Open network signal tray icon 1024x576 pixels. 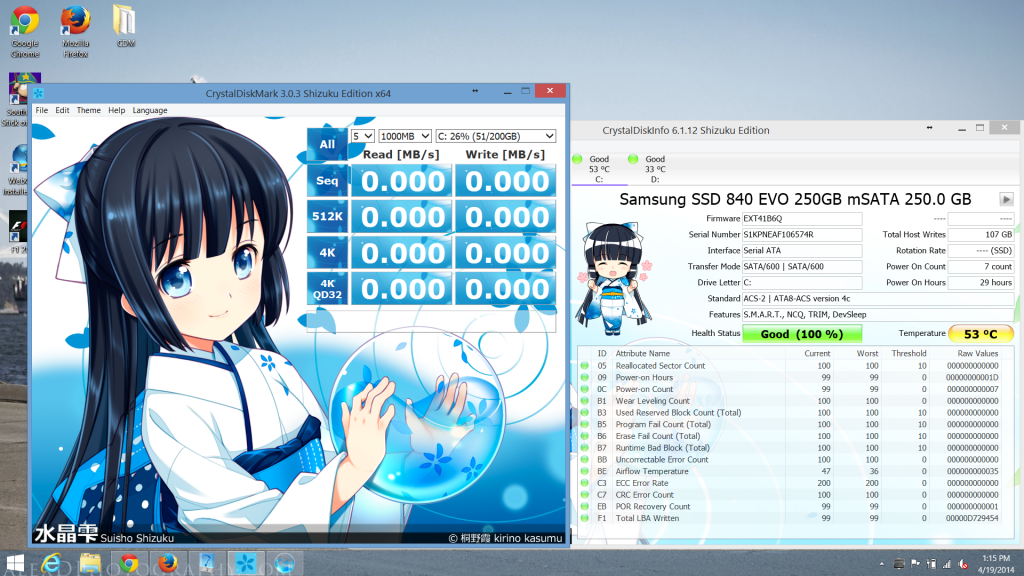point(947,564)
